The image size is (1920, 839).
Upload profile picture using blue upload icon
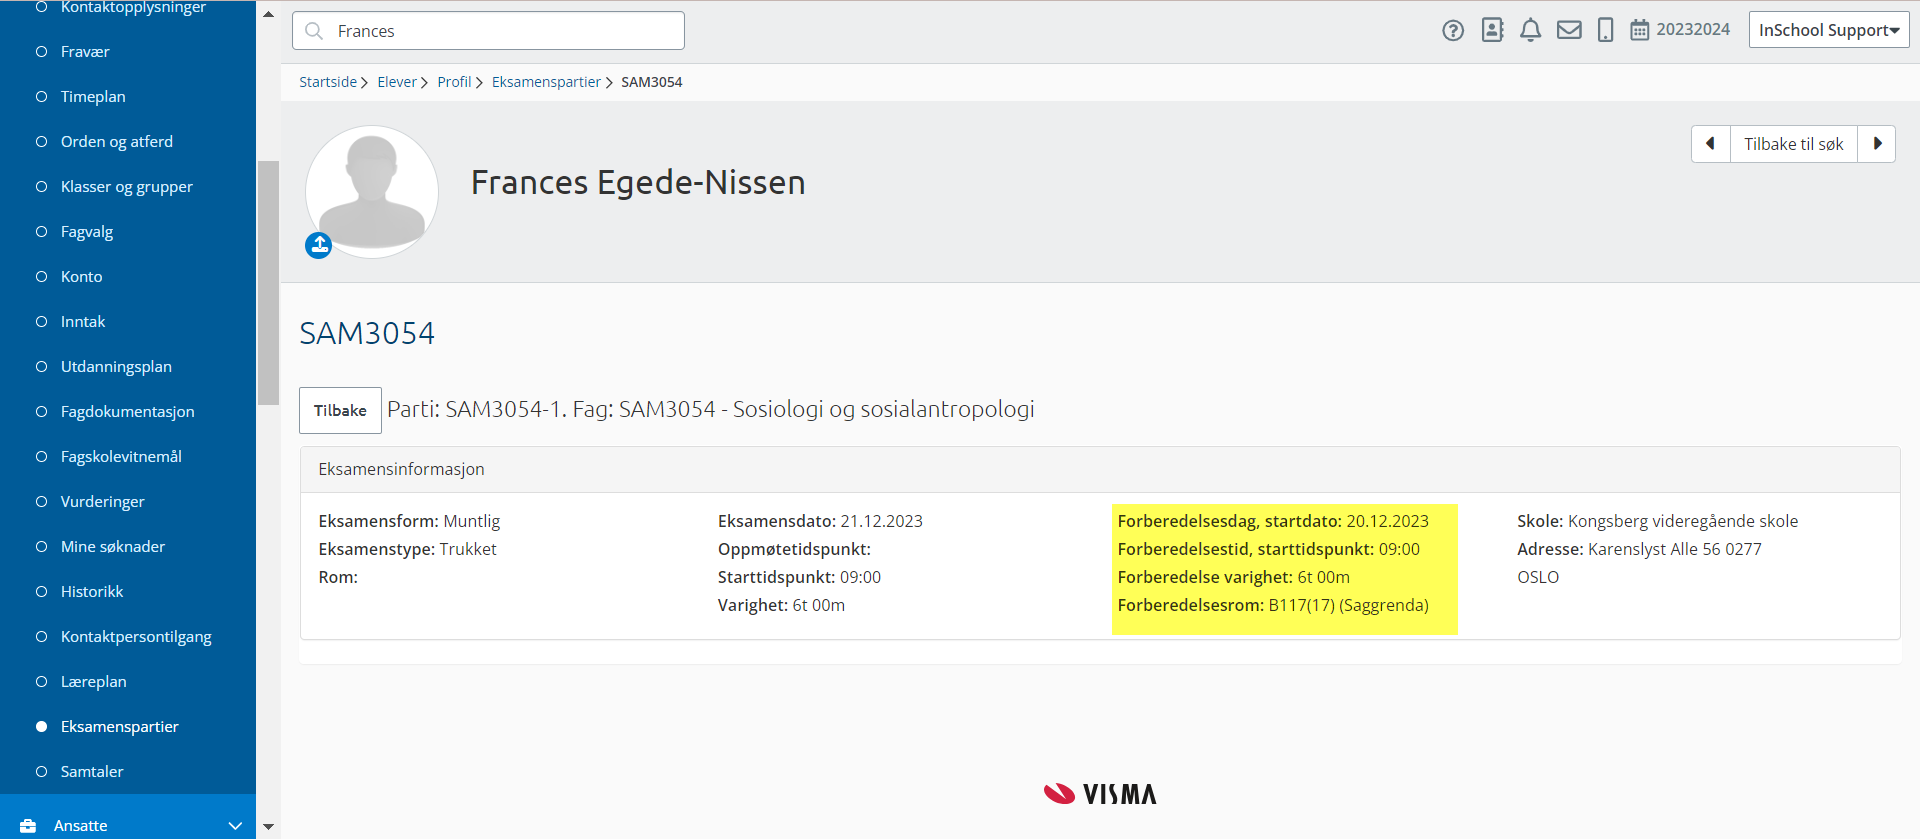point(318,245)
